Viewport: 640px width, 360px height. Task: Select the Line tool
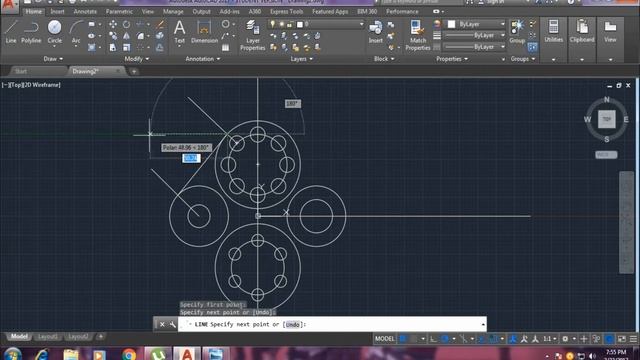click(11, 32)
